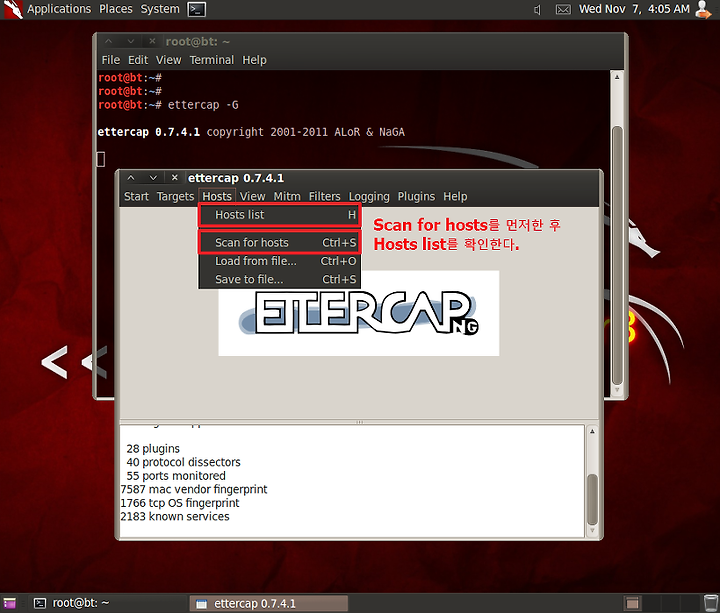This screenshot has height=613, width=720.
Task: Click the volume speaker icon
Action: click(x=537, y=10)
